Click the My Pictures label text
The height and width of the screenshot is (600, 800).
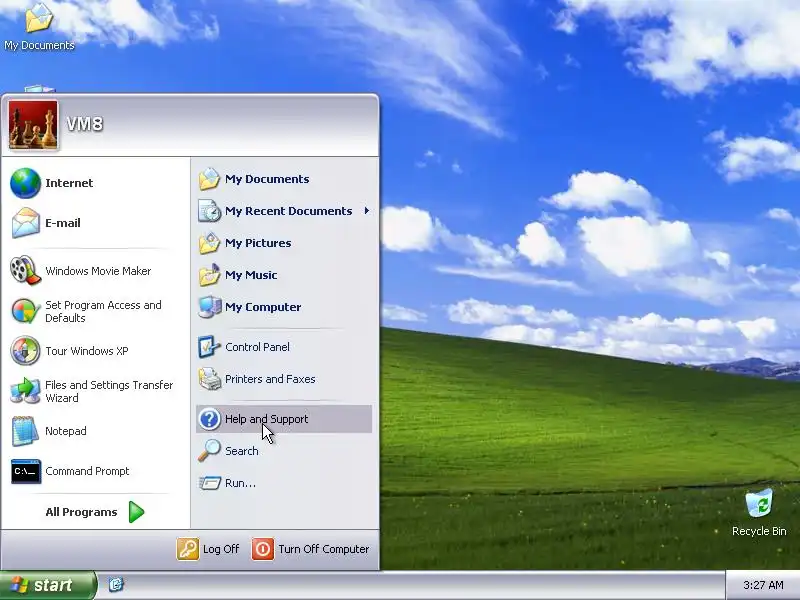258,243
